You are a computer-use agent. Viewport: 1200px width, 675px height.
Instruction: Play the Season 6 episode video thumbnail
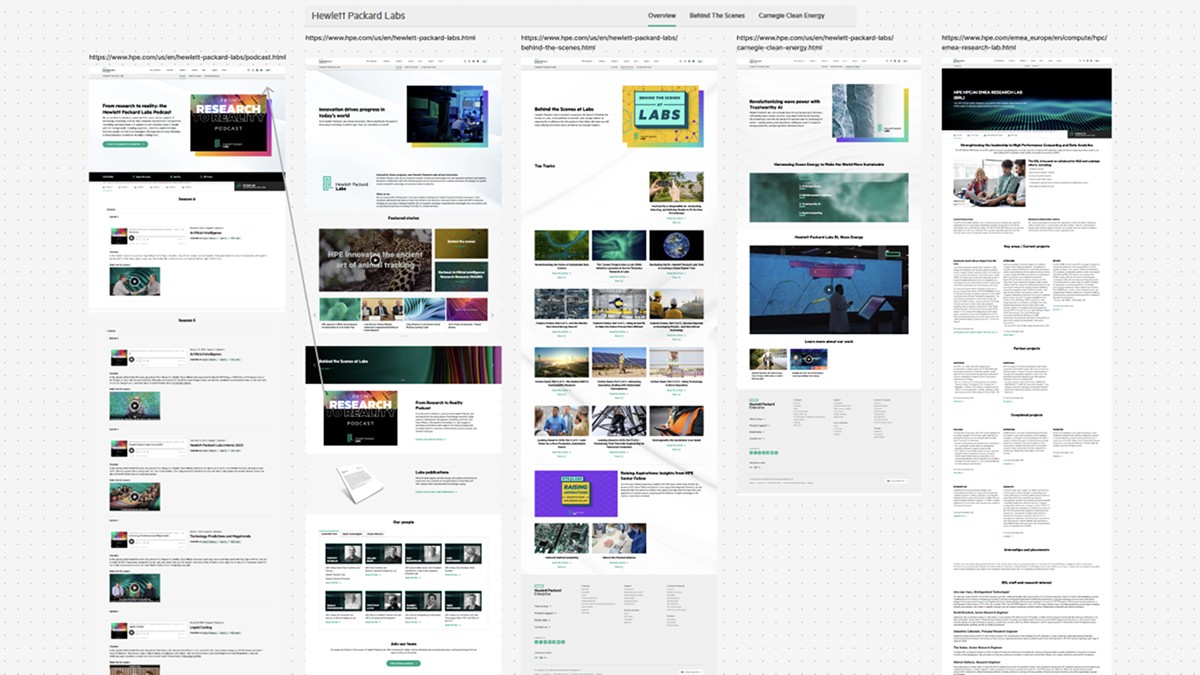click(x=134, y=281)
